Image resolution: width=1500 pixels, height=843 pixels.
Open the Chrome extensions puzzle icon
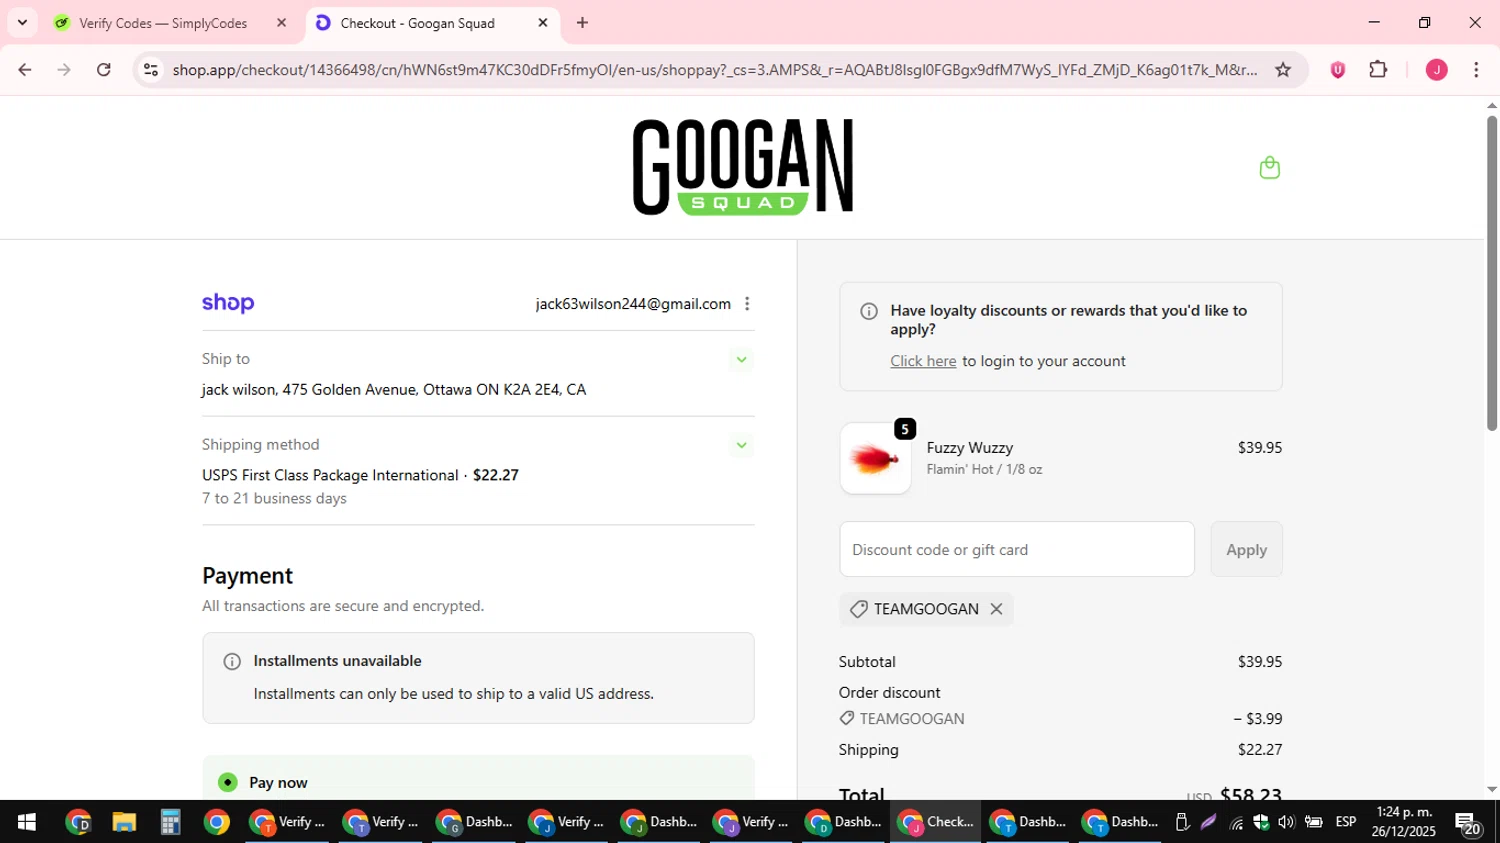pyautogui.click(x=1378, y=70)
